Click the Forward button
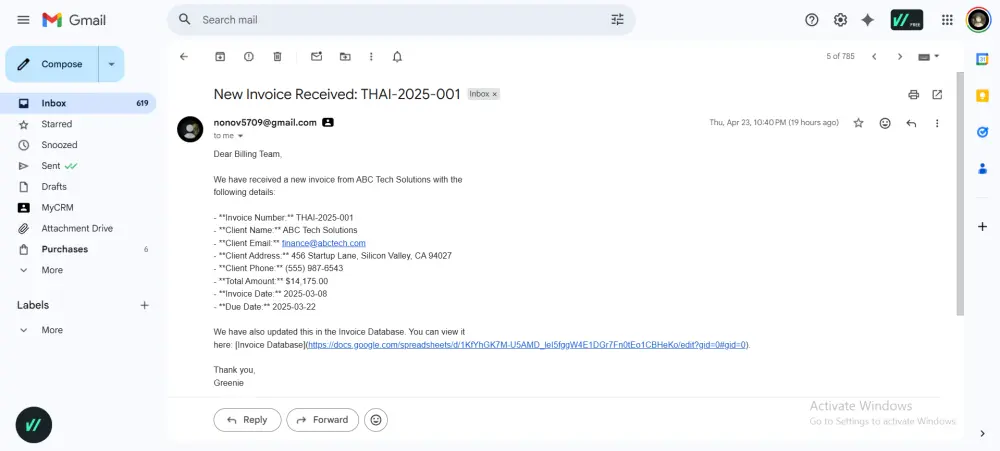The image size is (1000, 451). (x=322, y=420)
